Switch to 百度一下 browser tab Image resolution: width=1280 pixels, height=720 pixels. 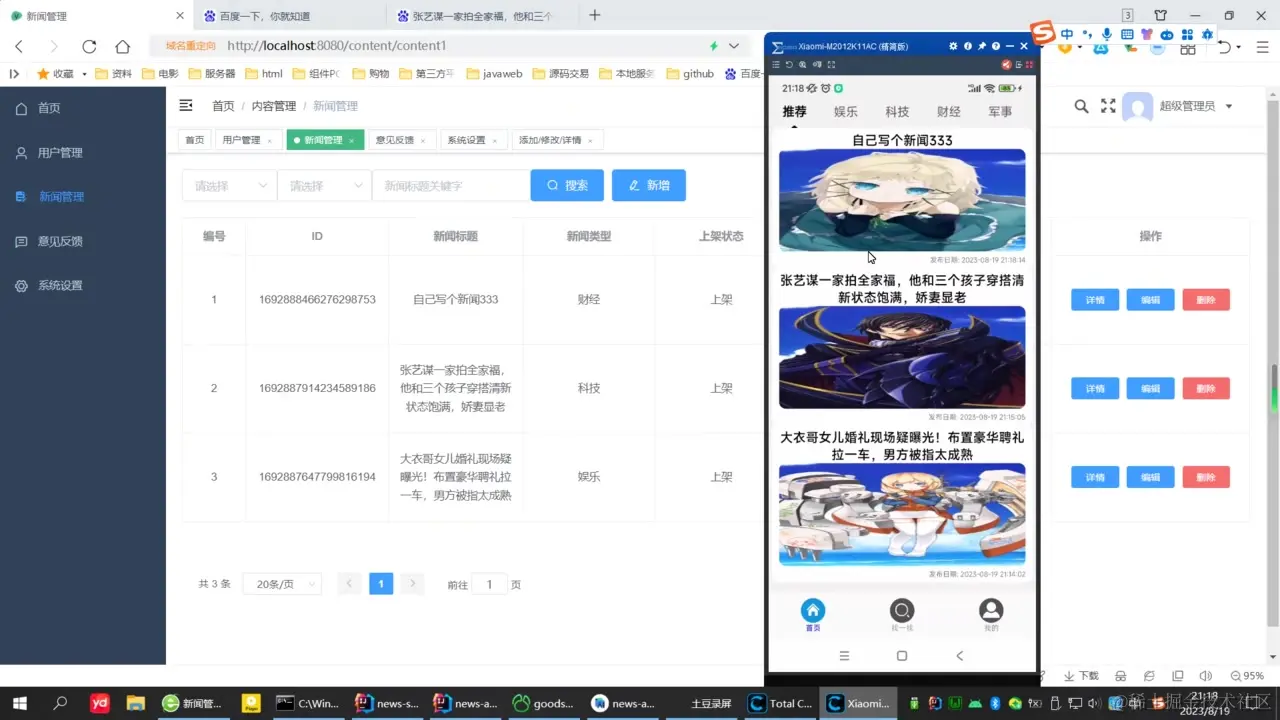290,16
